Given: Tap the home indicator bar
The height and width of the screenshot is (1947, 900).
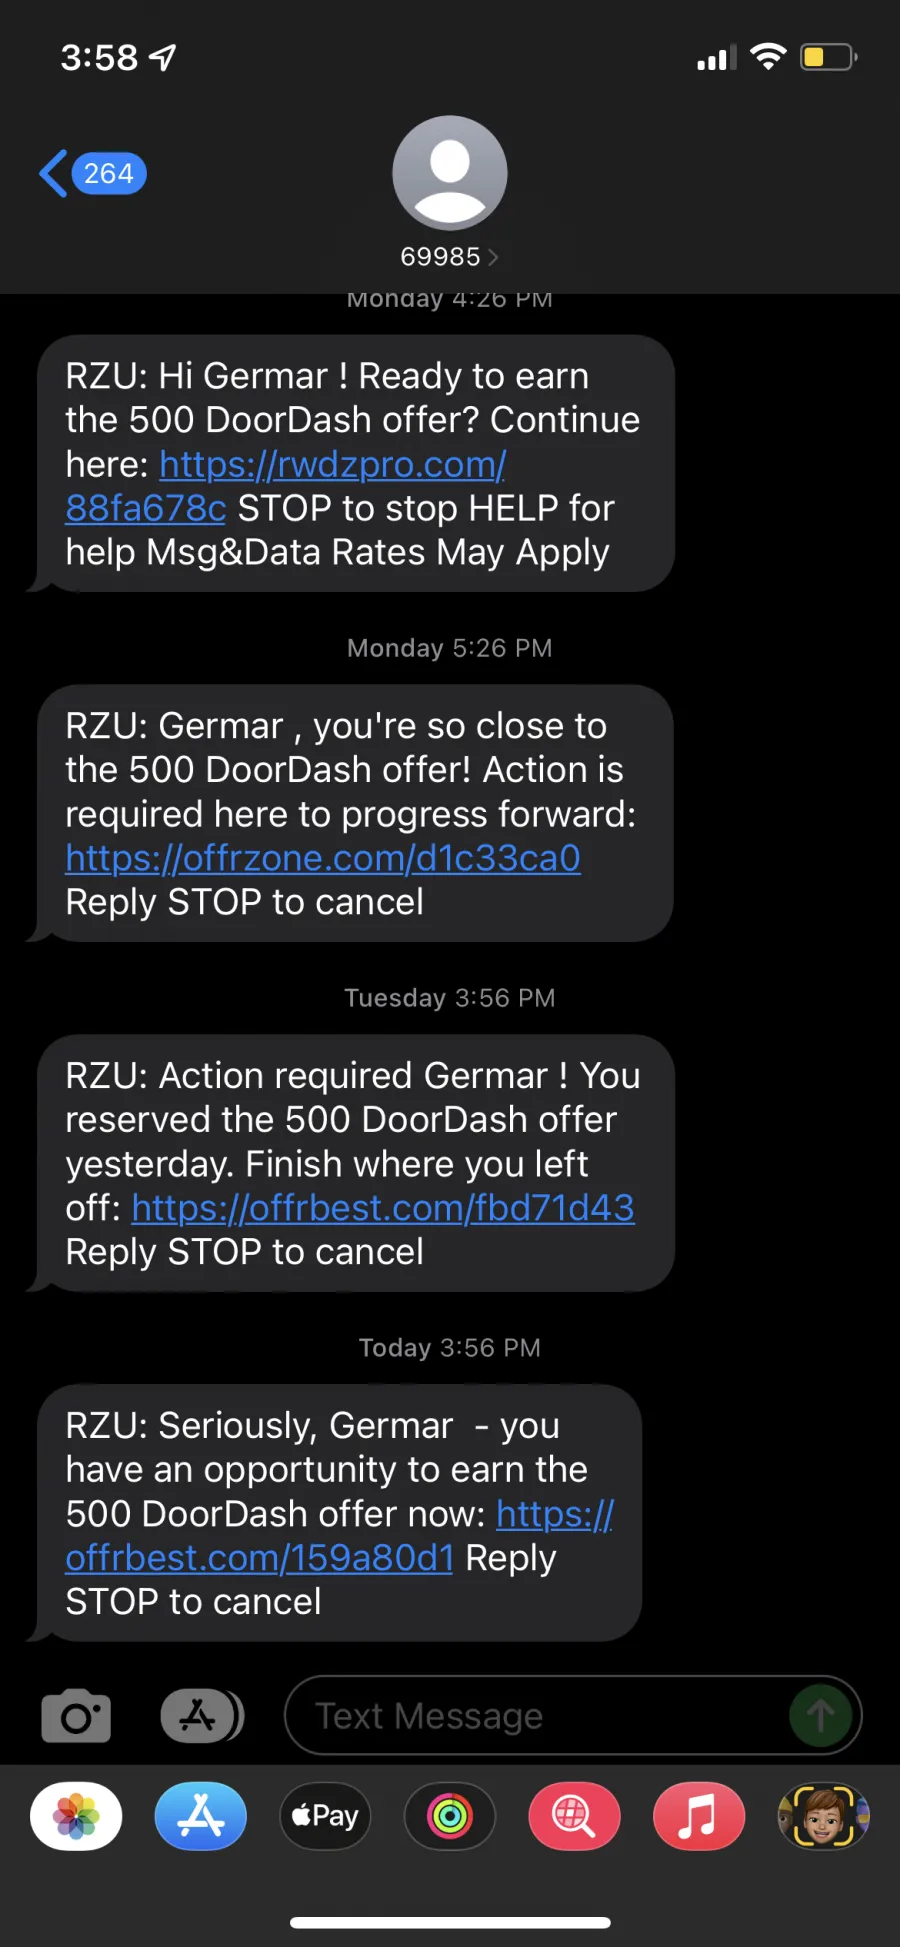Looking at the screenshot, I should (x=450, y=1922).
